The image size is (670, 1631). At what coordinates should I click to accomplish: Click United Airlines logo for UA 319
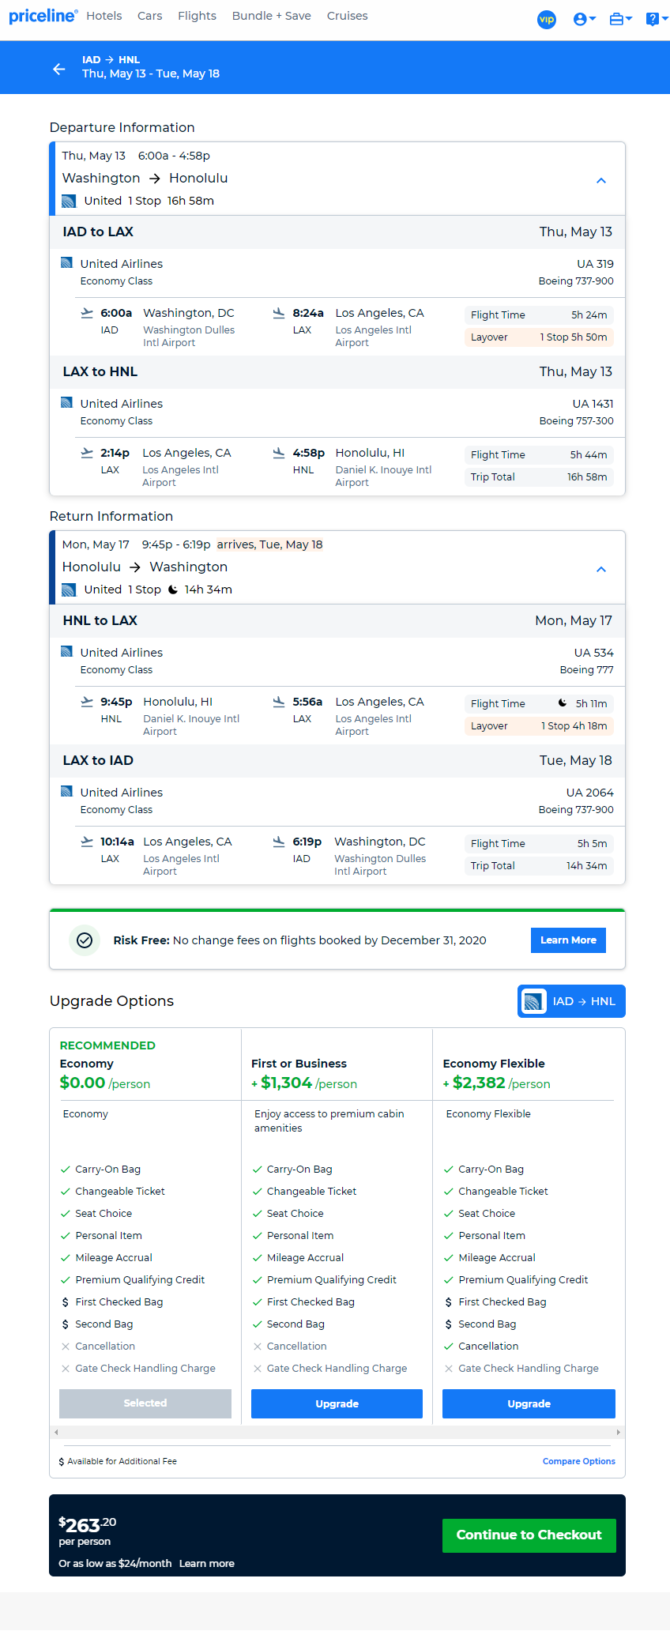(66, 263)
